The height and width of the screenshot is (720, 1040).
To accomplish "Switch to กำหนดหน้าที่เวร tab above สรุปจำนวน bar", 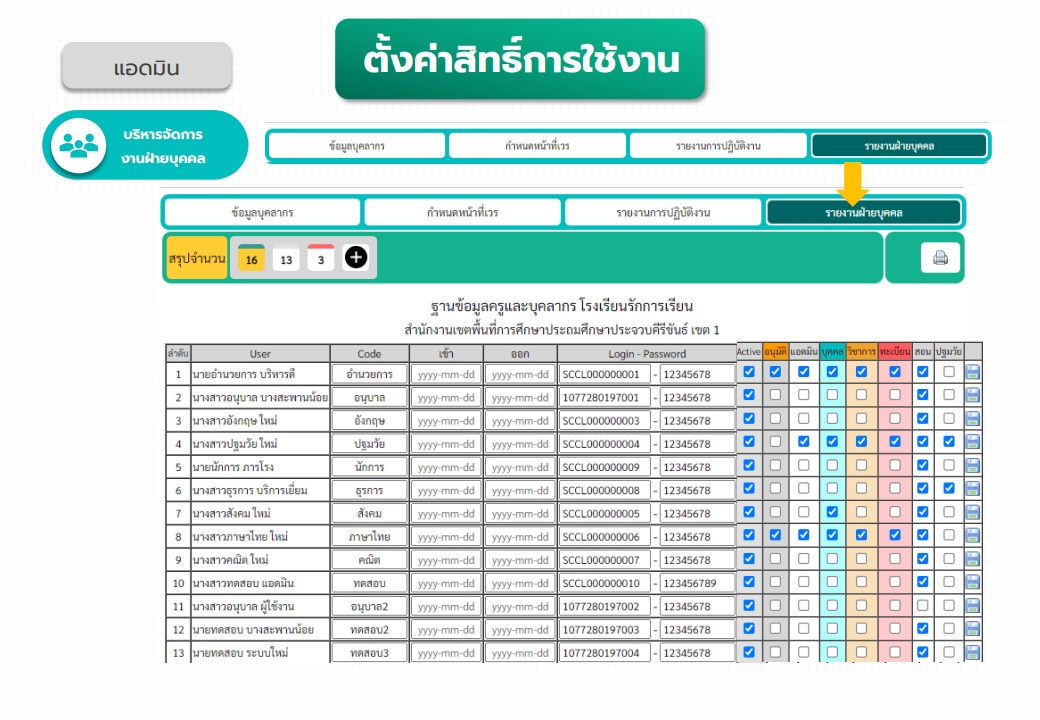I will [462, 212].
